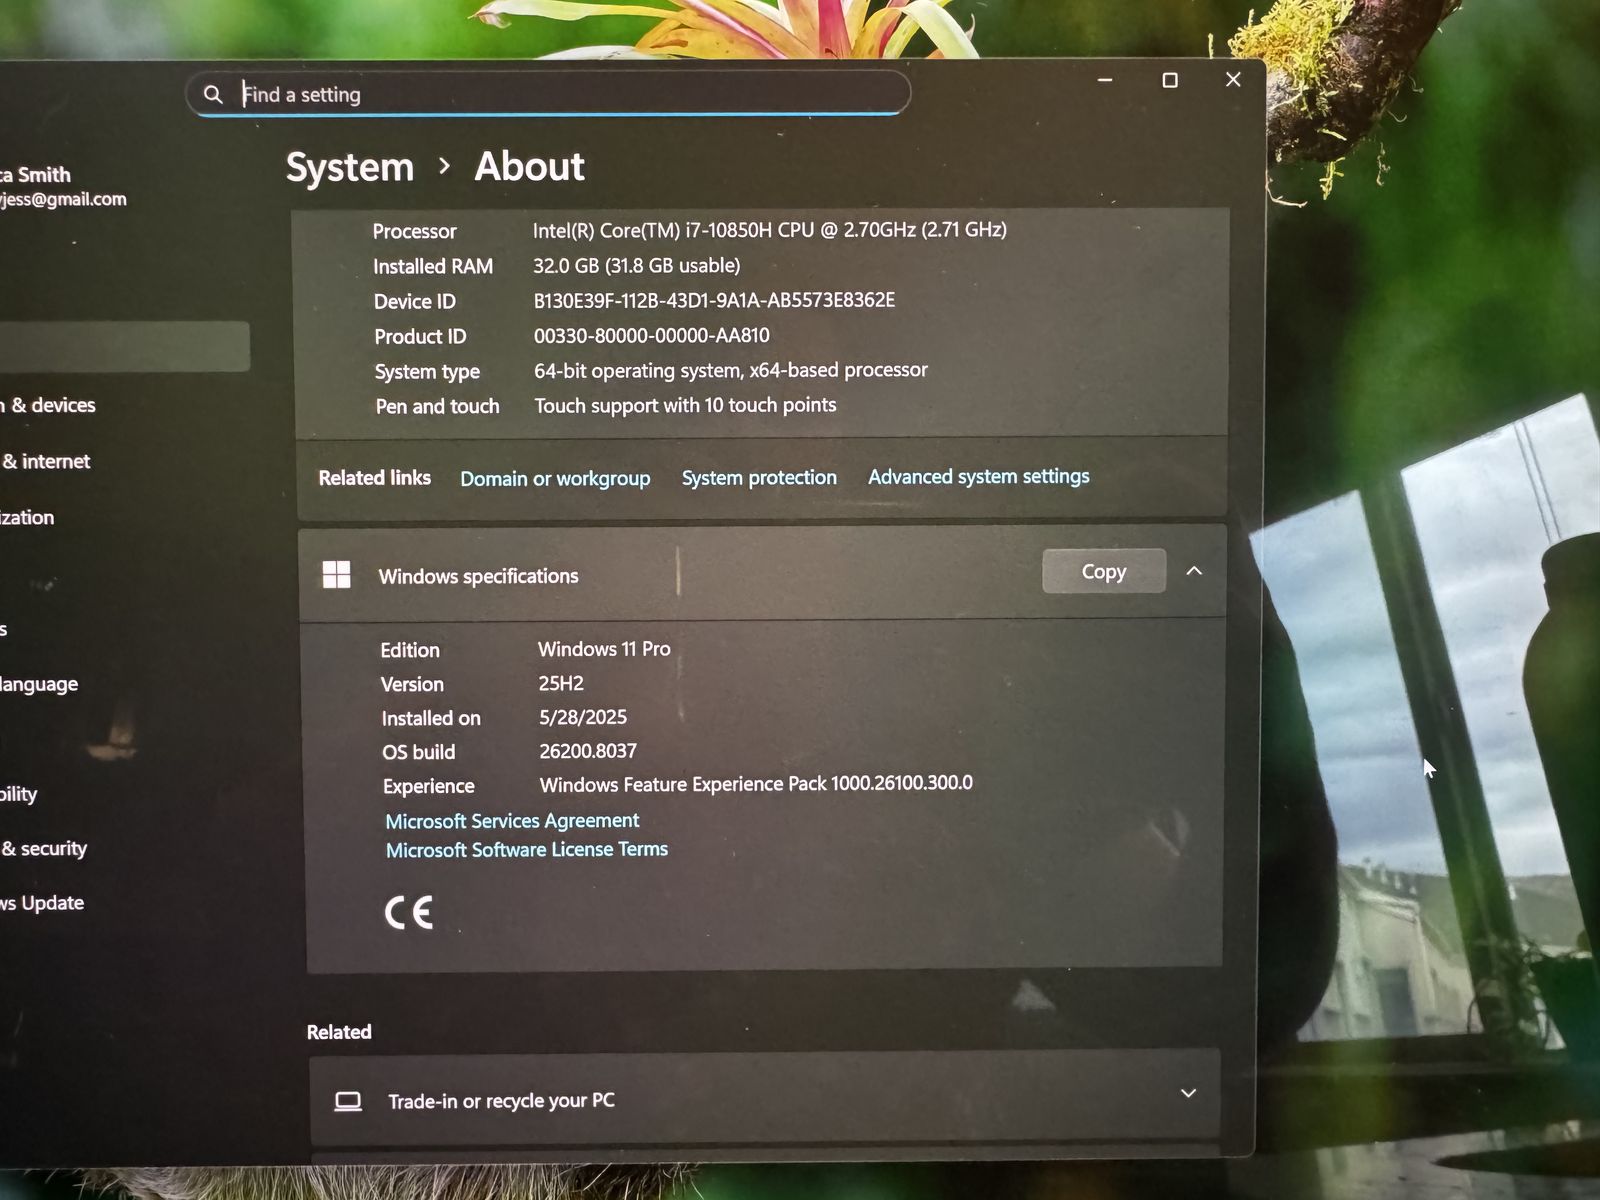Open Bluetooth & devices in sidebar
The width and height of the screenshot is (1600, 1200).
[x=50, y=405]
